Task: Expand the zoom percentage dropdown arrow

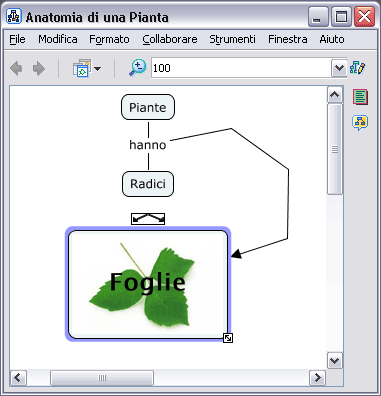Action: 339,68
